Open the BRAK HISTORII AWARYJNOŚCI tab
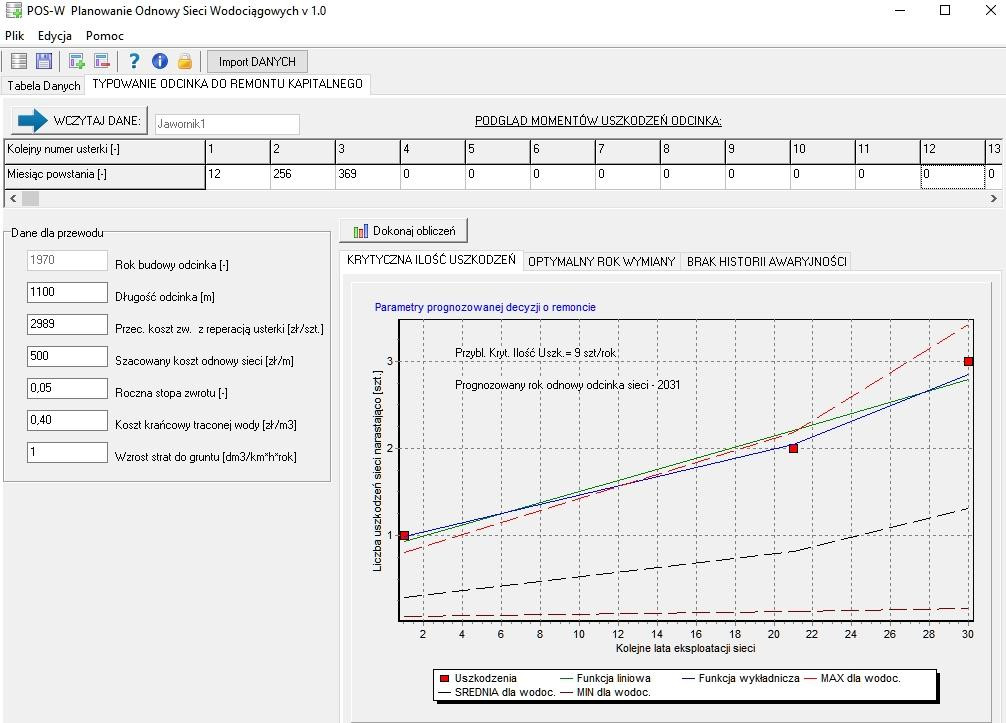Viewport: 1006px width, 723px height. click(767, 262)
